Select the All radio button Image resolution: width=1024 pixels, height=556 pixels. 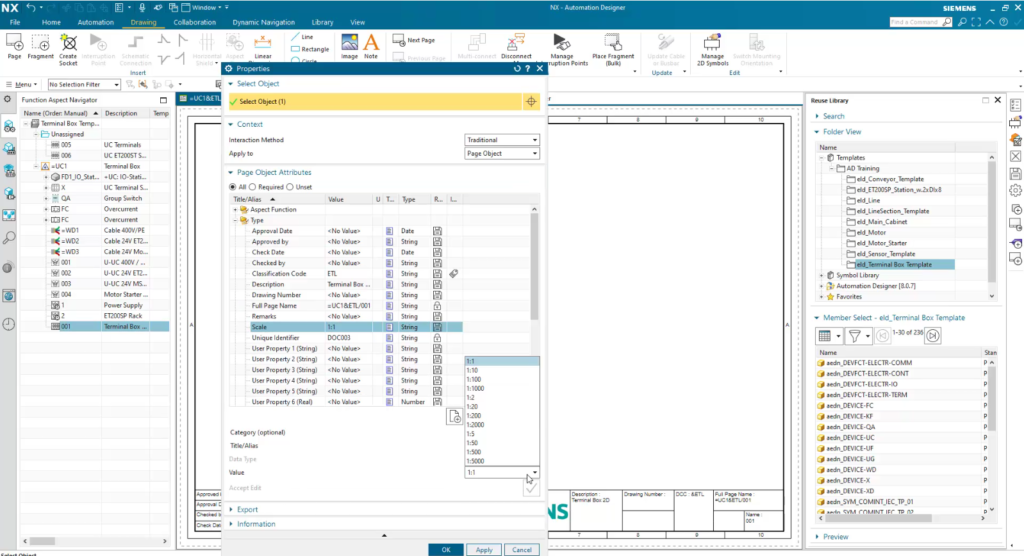pos(233,187)
